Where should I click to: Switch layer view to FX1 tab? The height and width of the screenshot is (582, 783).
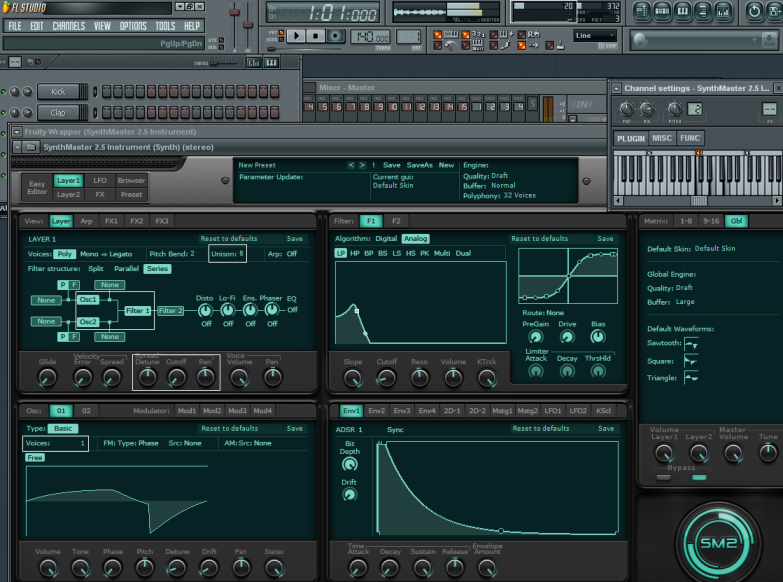[111, 221]
